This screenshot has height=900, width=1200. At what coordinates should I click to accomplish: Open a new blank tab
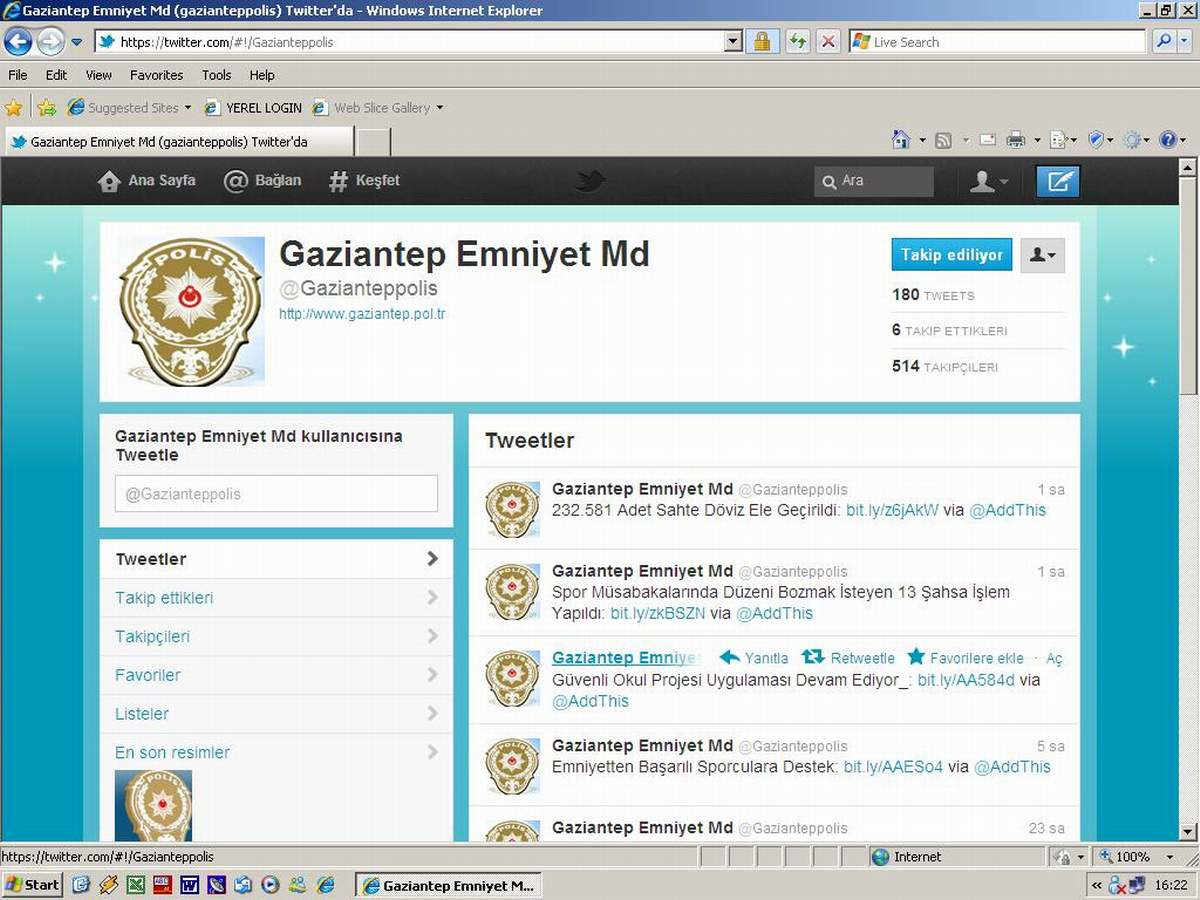tap(373, 142)
